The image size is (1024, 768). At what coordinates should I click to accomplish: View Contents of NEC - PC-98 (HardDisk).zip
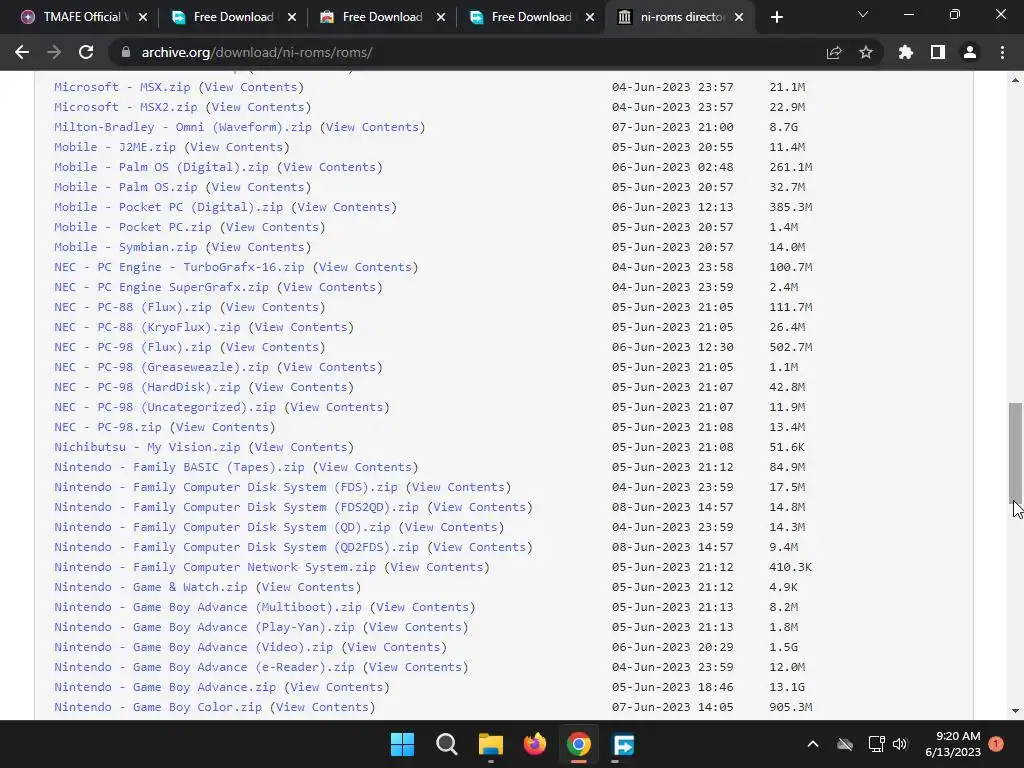(301, 387)
